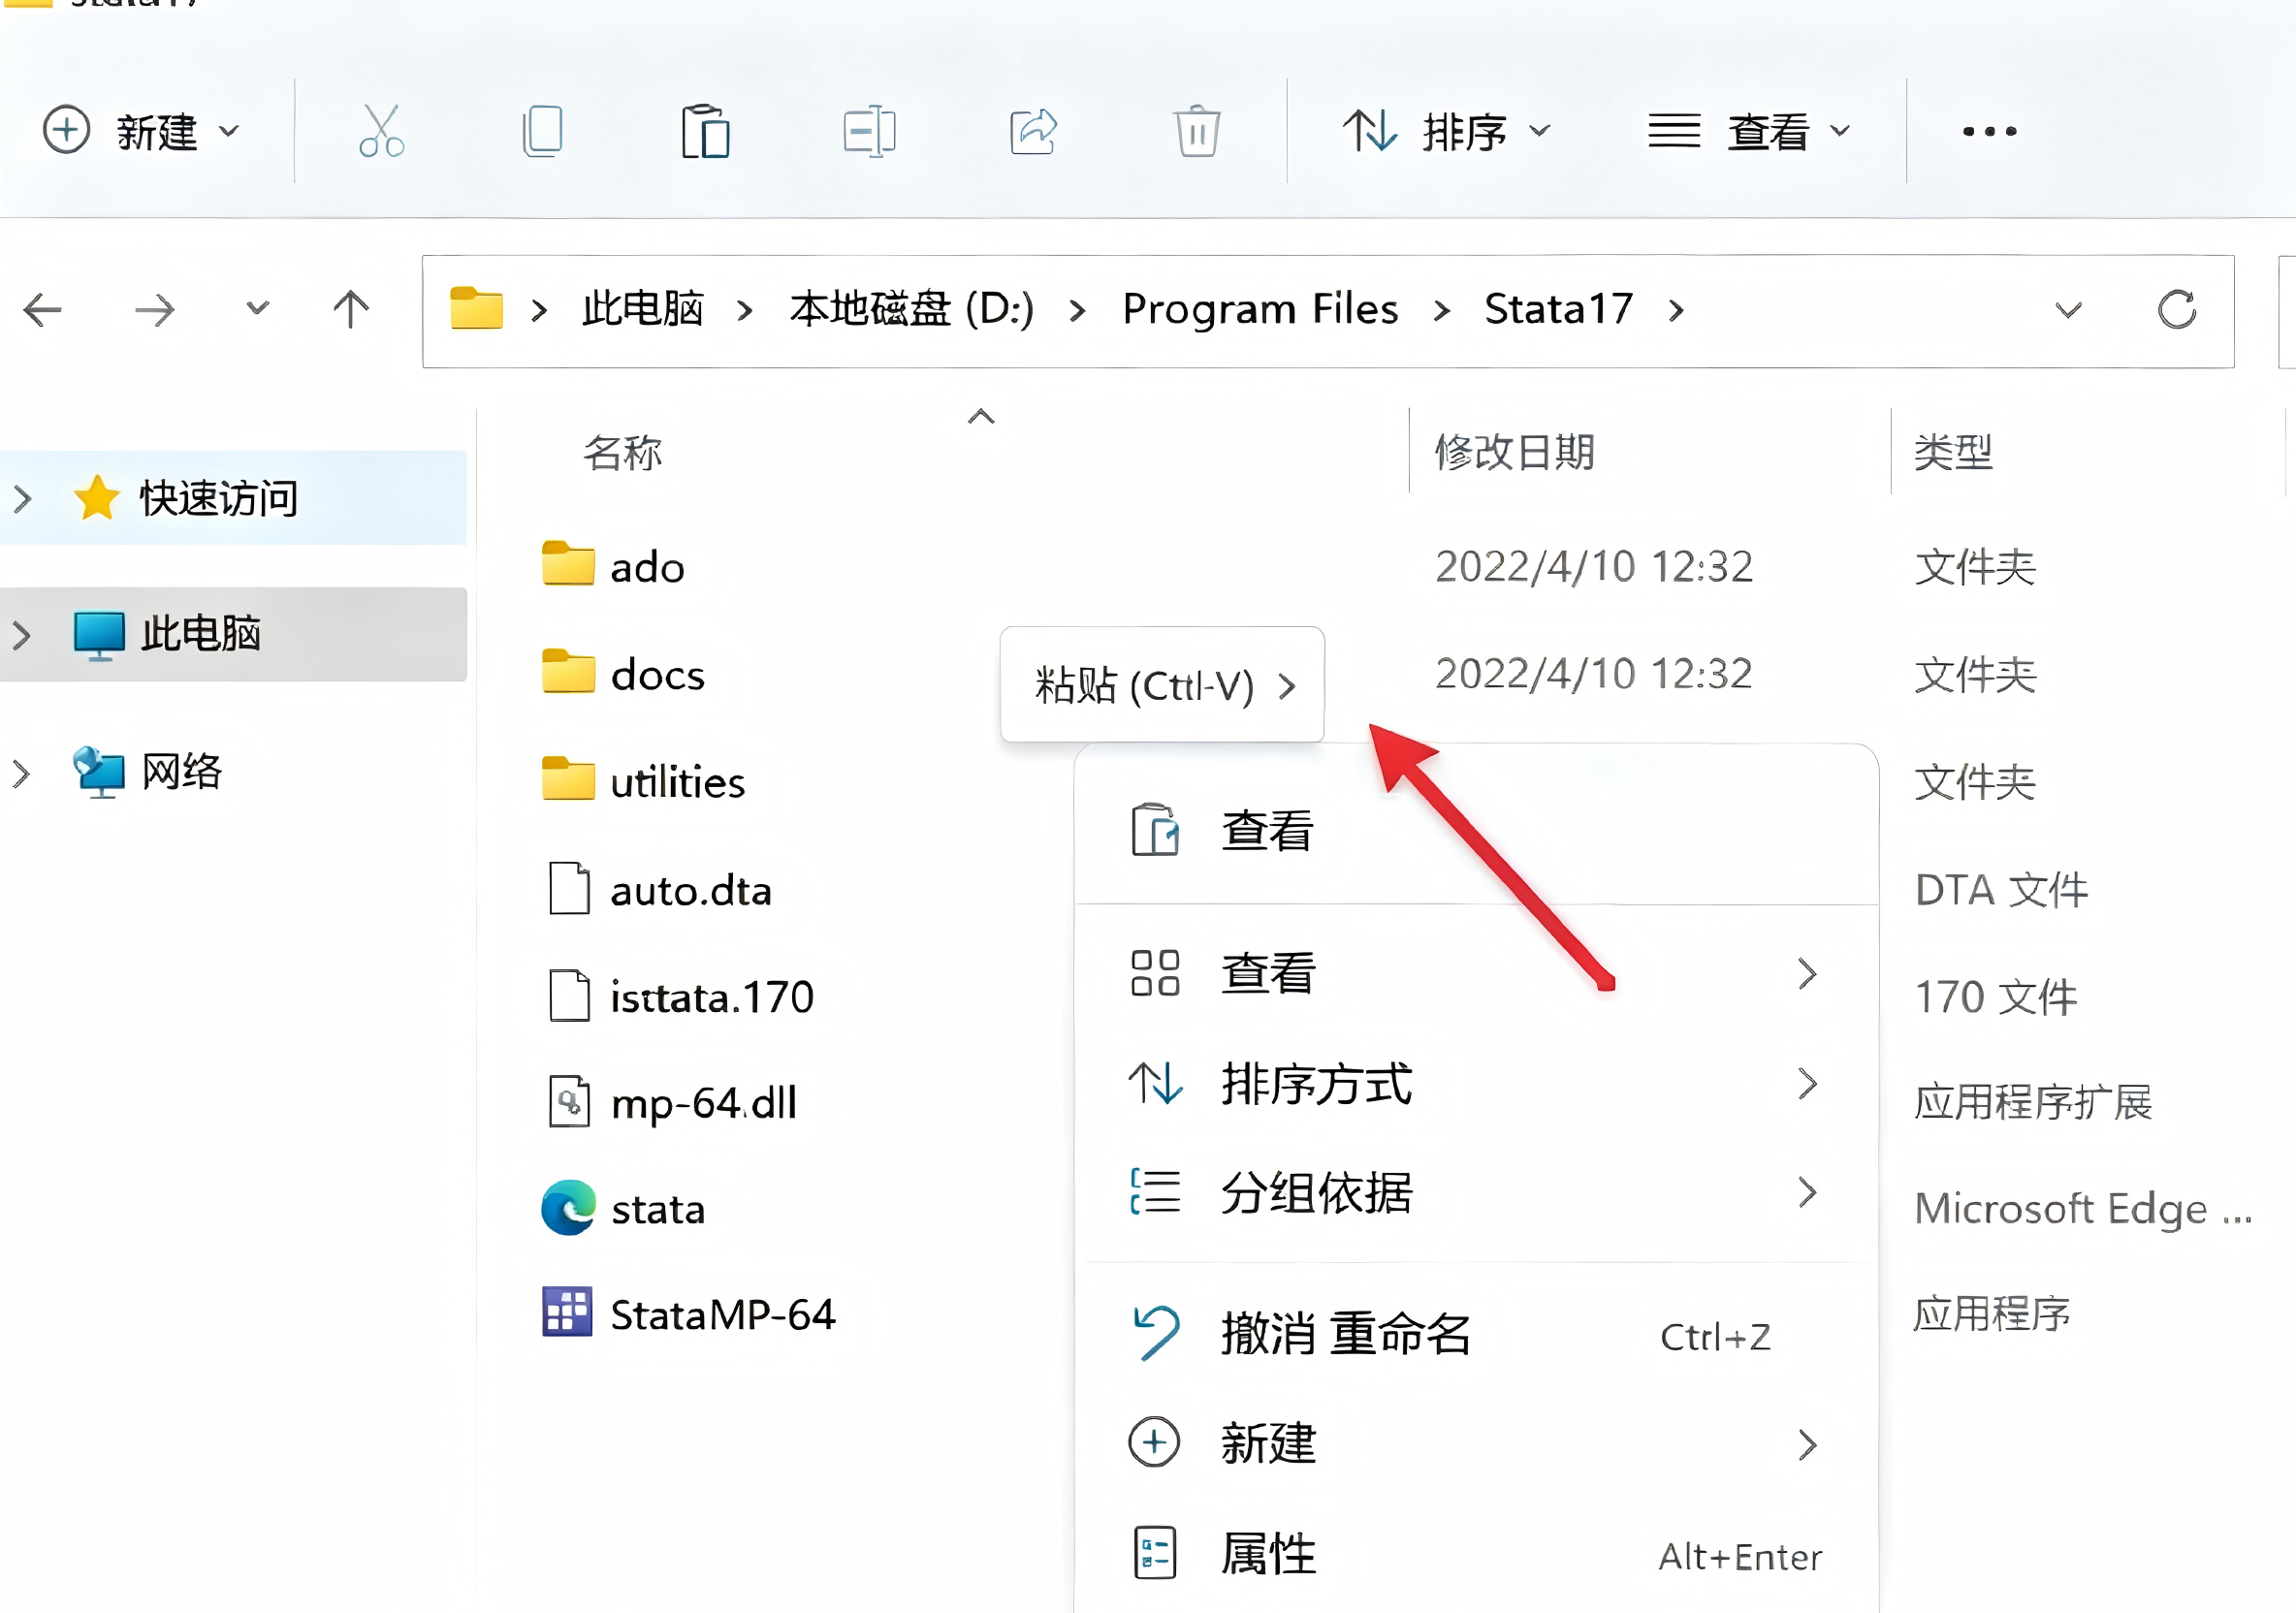Click the 粘贴 (Ctrl-V) tooltip button
Viewport: 2296px width, 1613px height.
pyautogui.click(x=1162, y=685)
